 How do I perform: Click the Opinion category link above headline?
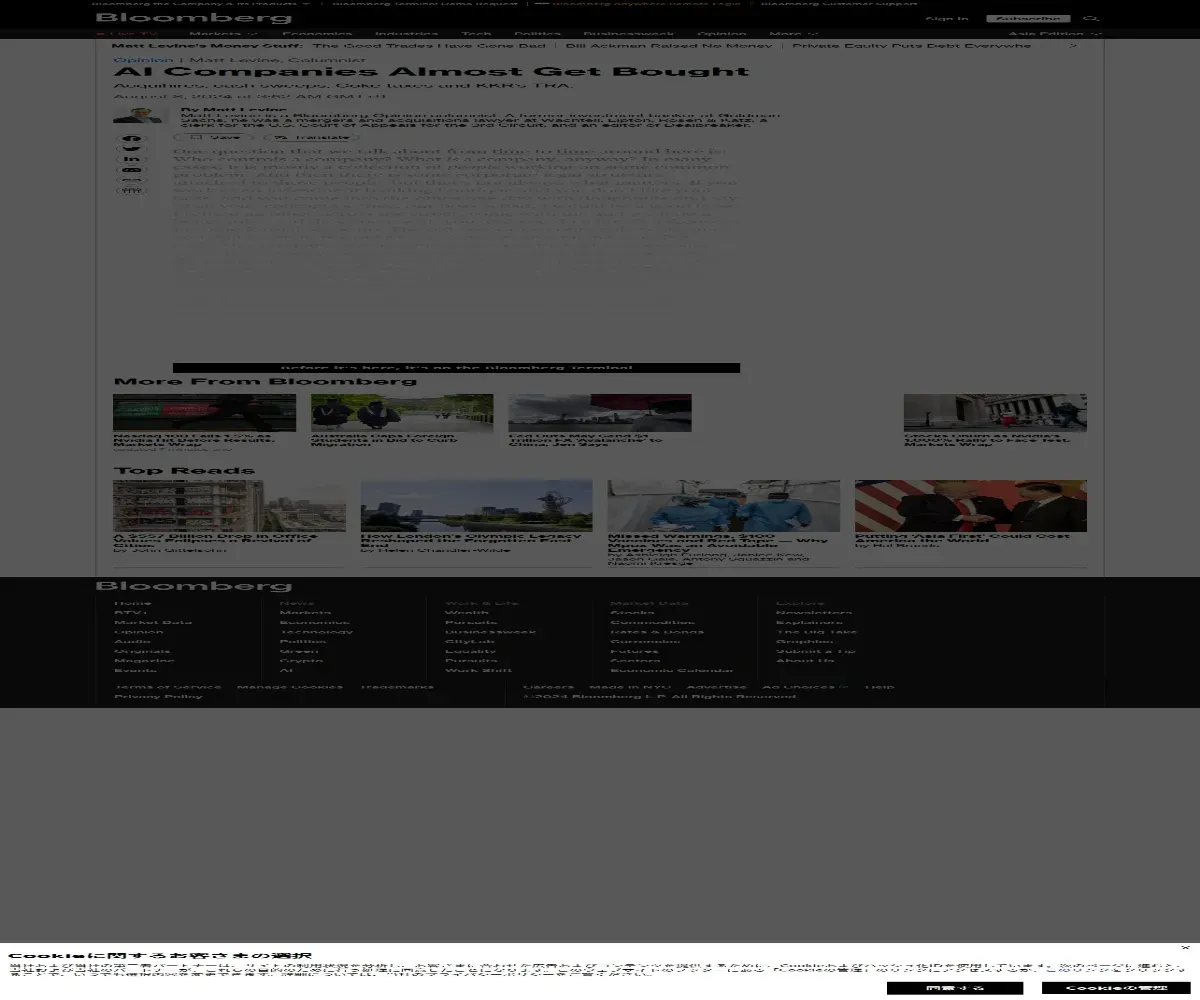pos(143,60)
